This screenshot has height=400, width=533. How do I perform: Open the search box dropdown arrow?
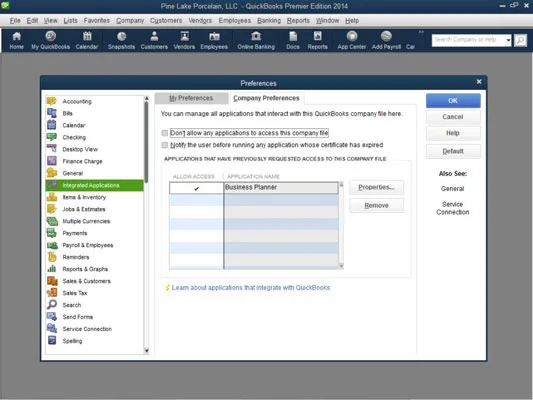[508, 40]
